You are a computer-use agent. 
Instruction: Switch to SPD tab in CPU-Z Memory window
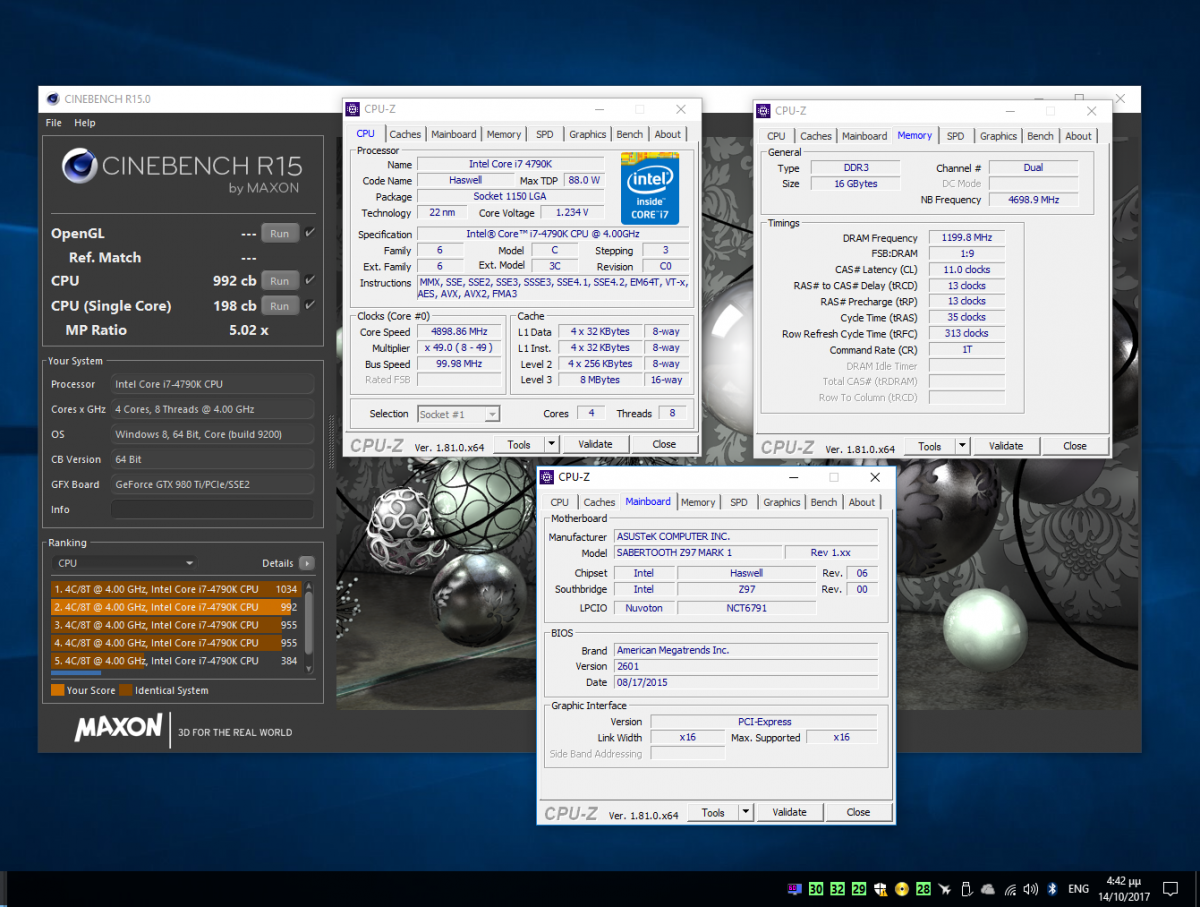pos(956,136)
